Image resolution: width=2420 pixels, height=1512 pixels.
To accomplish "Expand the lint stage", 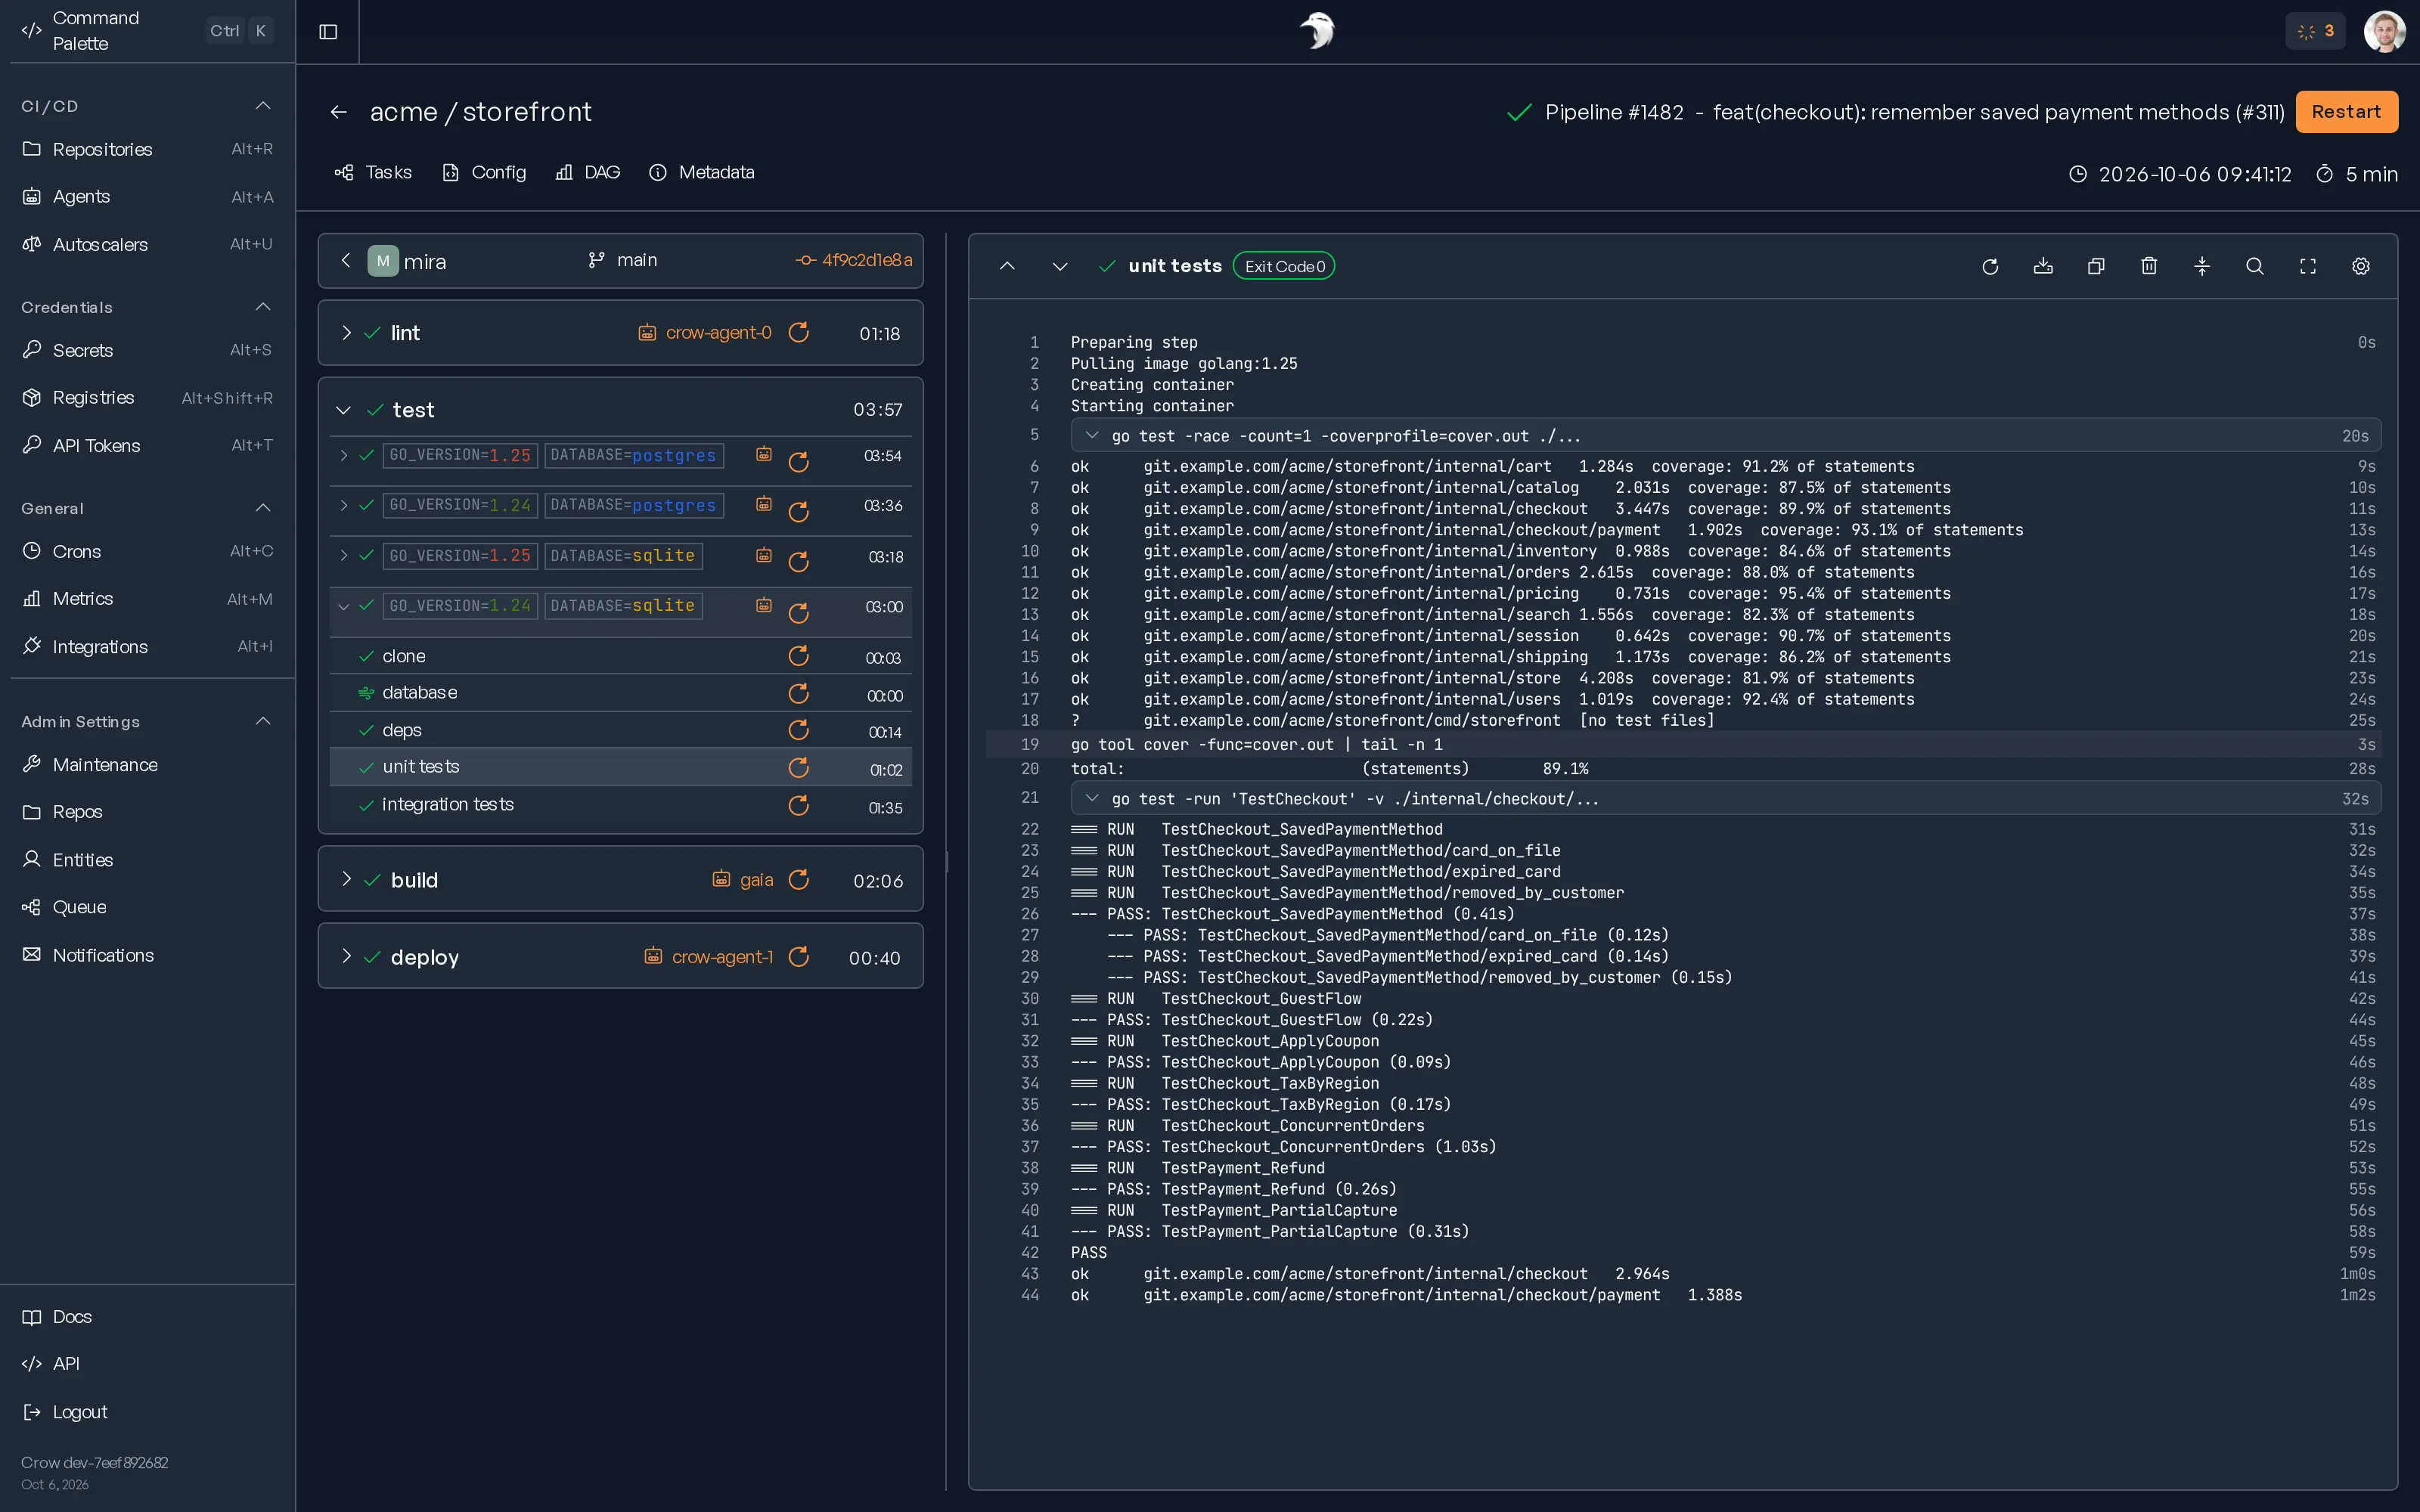I will [x=346, y=333].
